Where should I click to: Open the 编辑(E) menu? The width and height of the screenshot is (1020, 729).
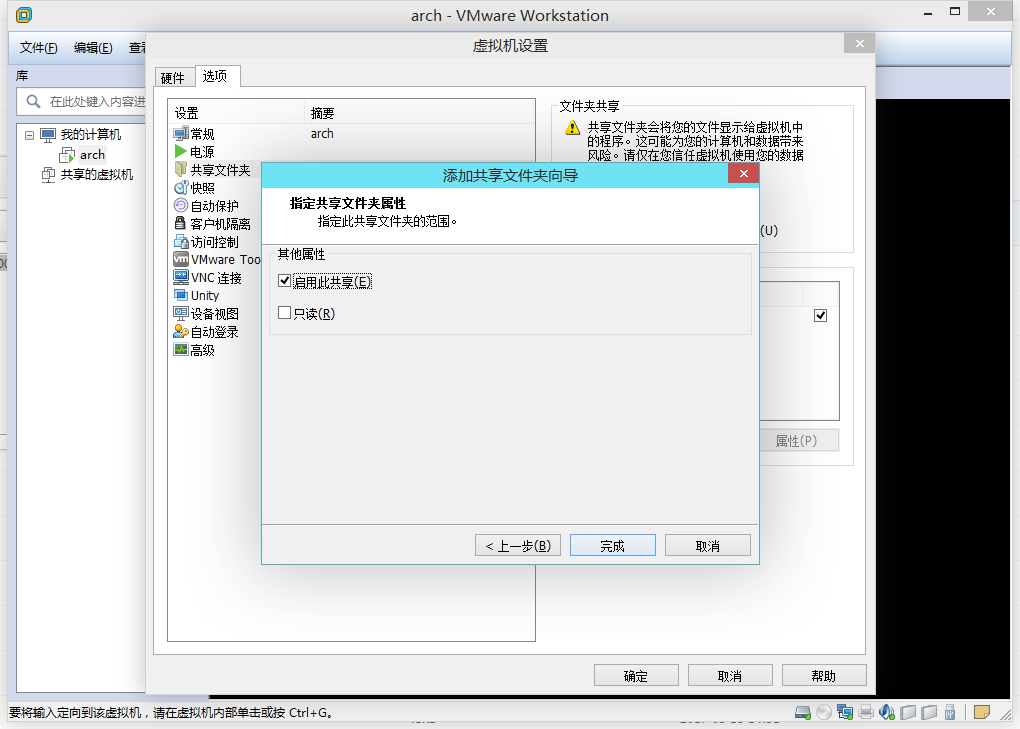93,48
